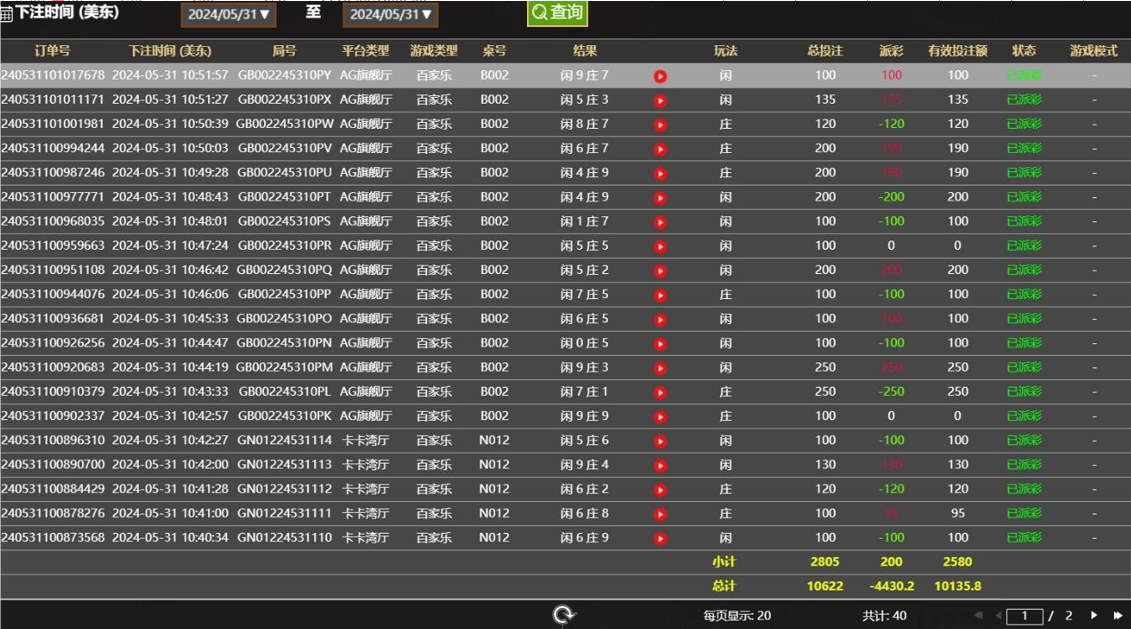Viewport: 1131px width, 629px height.
Task: Open the end date dropdown after 至
Action: coord(389,14)
